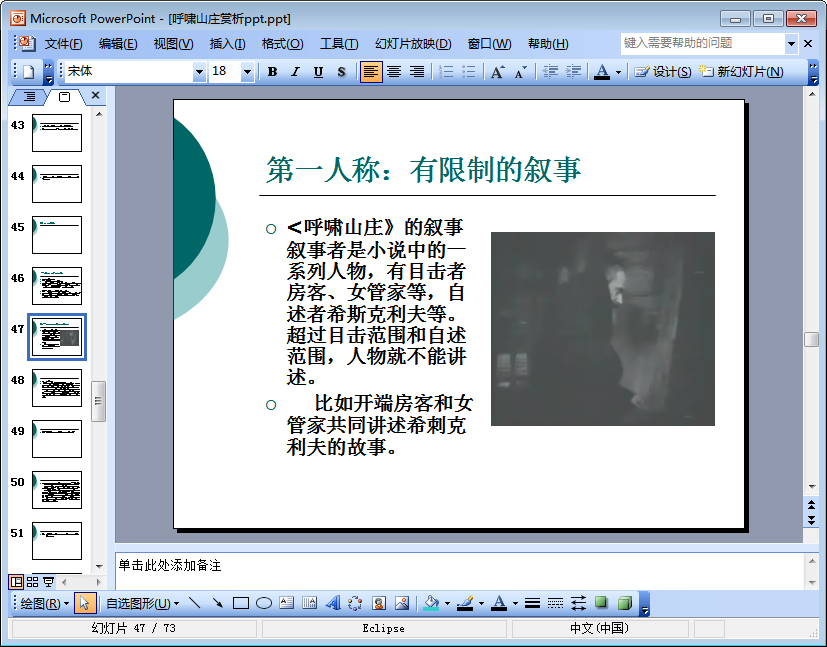Apply fill color bucket
The image size is (827, 647).
pos(431,603)
